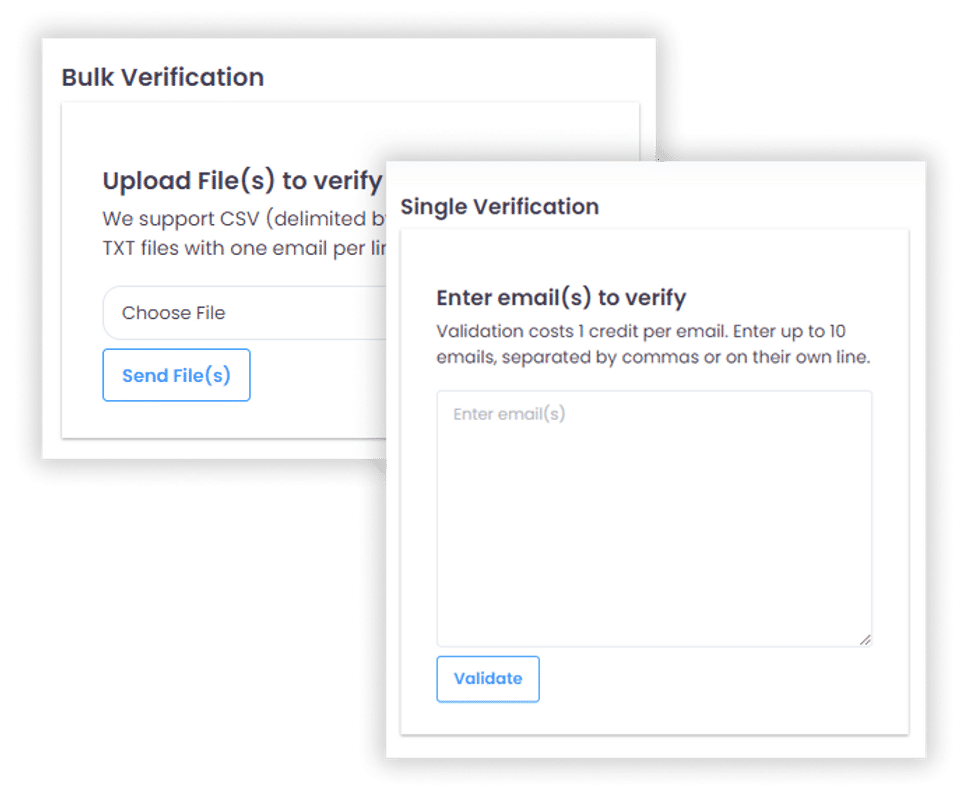Click the 'separated by commas' text line
960x792 pixels.
[x=653, y=357]
